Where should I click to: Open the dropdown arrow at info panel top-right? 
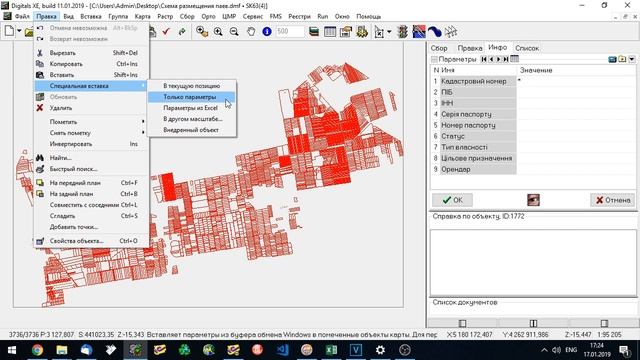(632, 60)
